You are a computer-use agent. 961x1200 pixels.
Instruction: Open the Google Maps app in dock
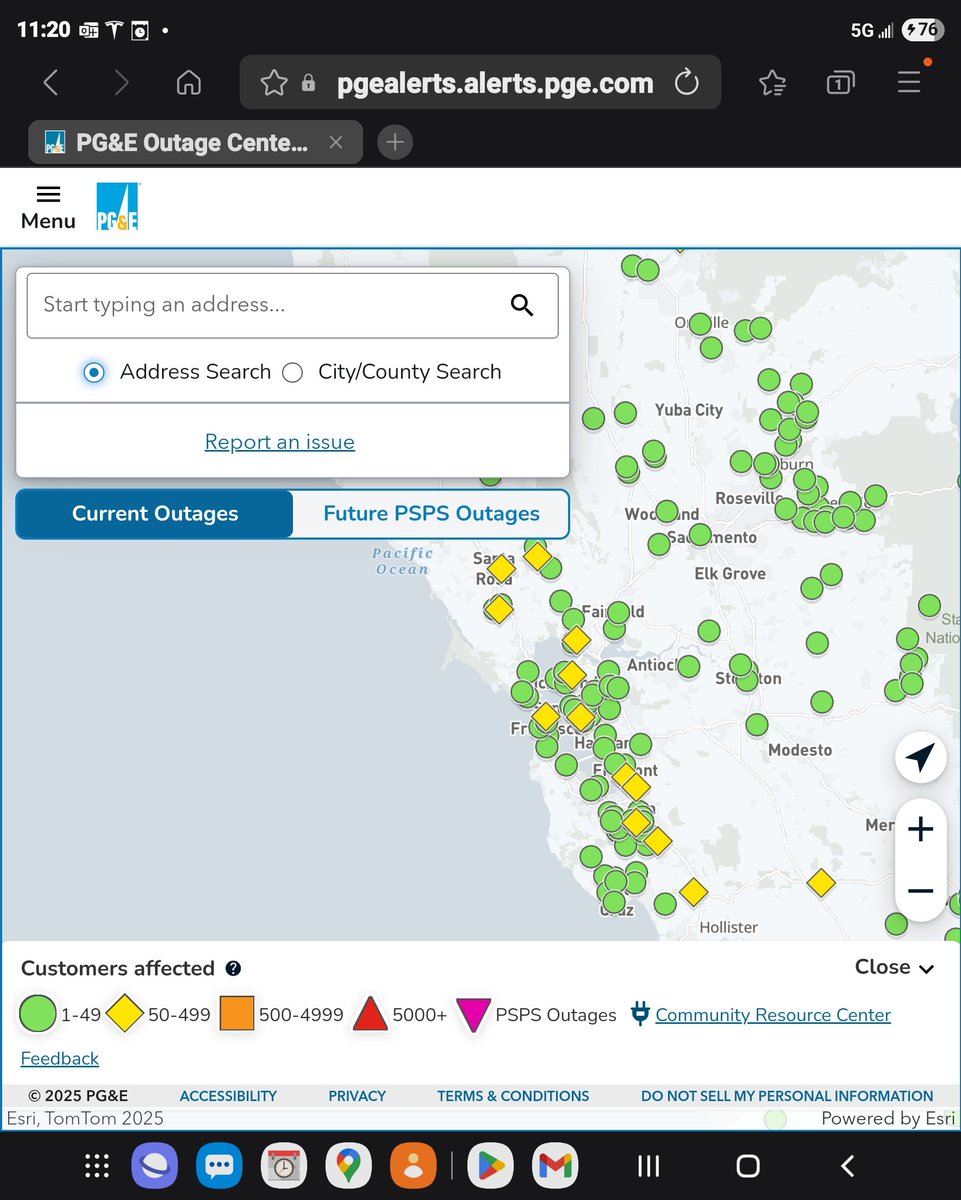[x=348, y=1165]
